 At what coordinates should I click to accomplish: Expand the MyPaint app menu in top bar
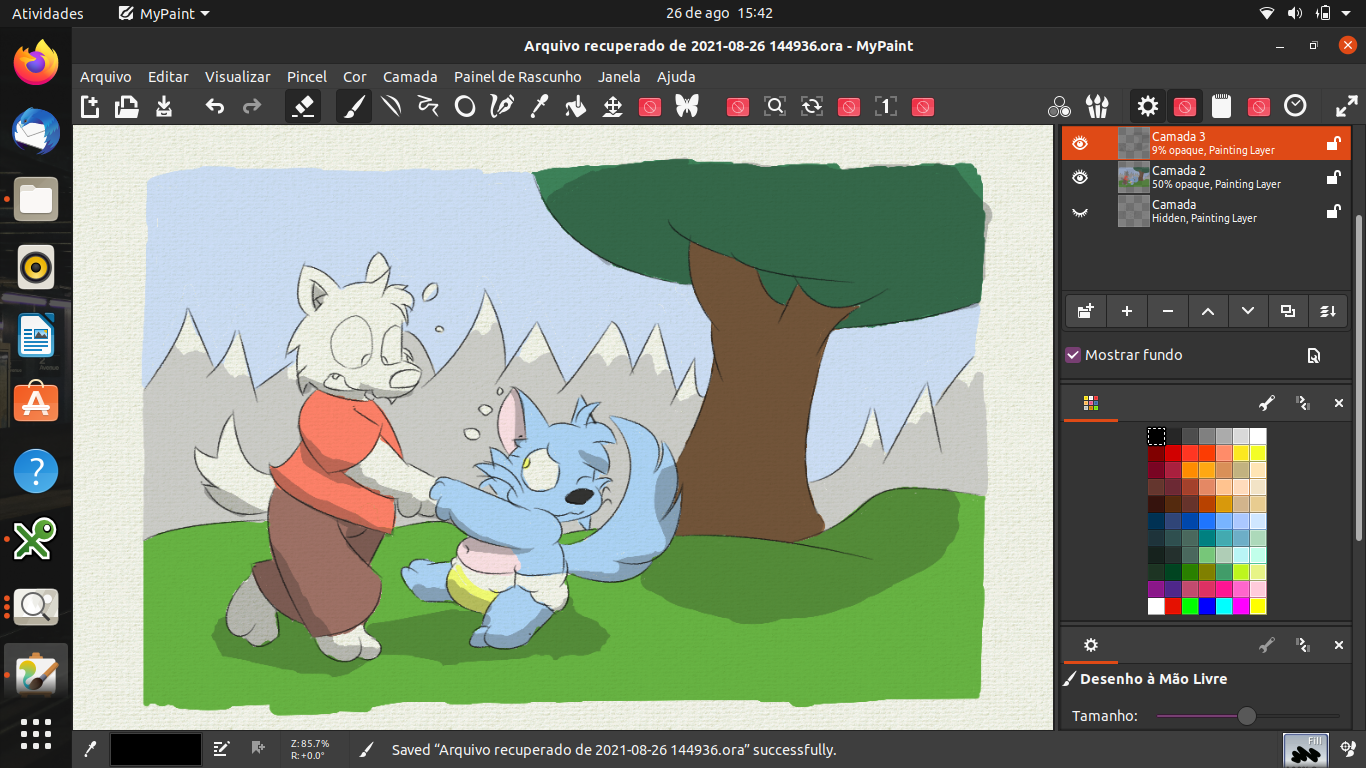(x=164, y=13)
